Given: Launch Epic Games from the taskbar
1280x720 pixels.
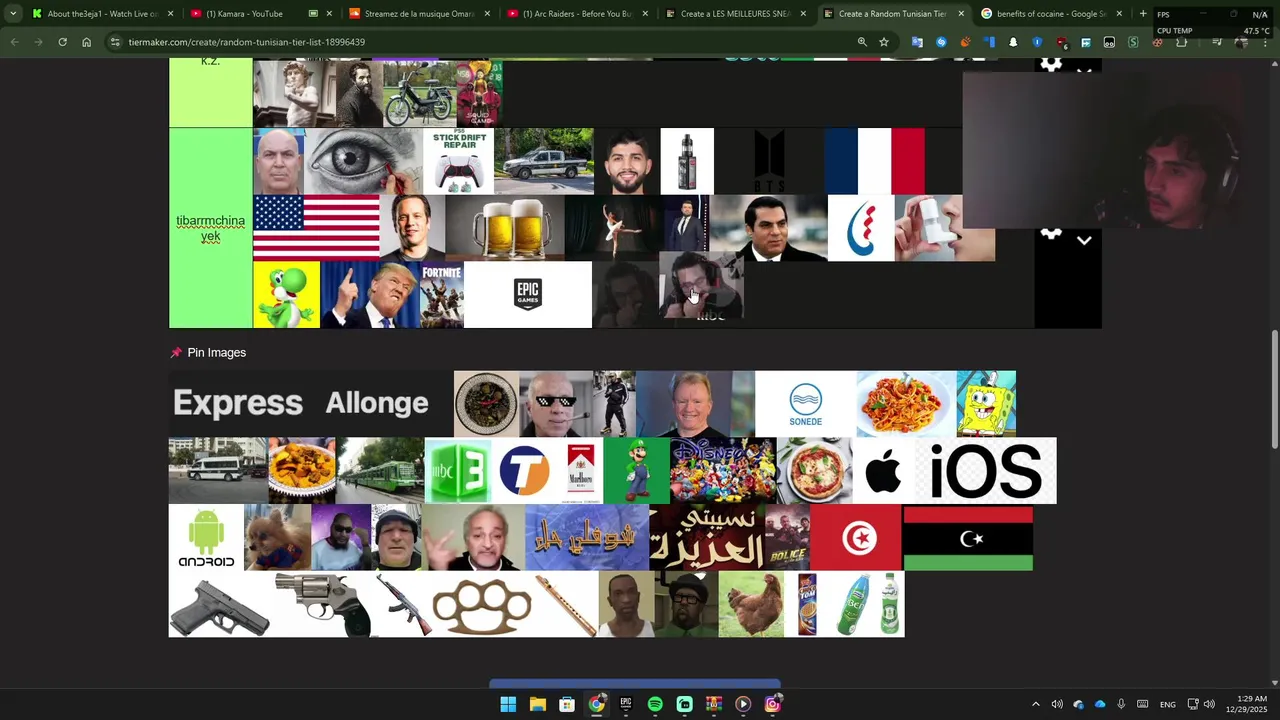Looking at the screenshot, I should point(625,704).
